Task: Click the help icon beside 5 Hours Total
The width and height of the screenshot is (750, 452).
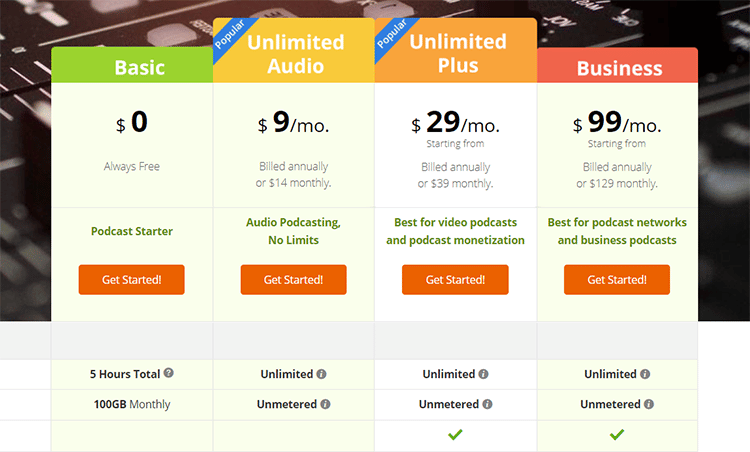Action: (x=169, y=373)
